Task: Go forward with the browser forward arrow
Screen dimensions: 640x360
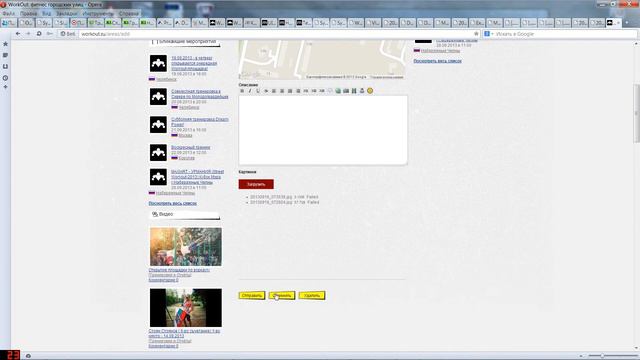Action: pos(28,34)
